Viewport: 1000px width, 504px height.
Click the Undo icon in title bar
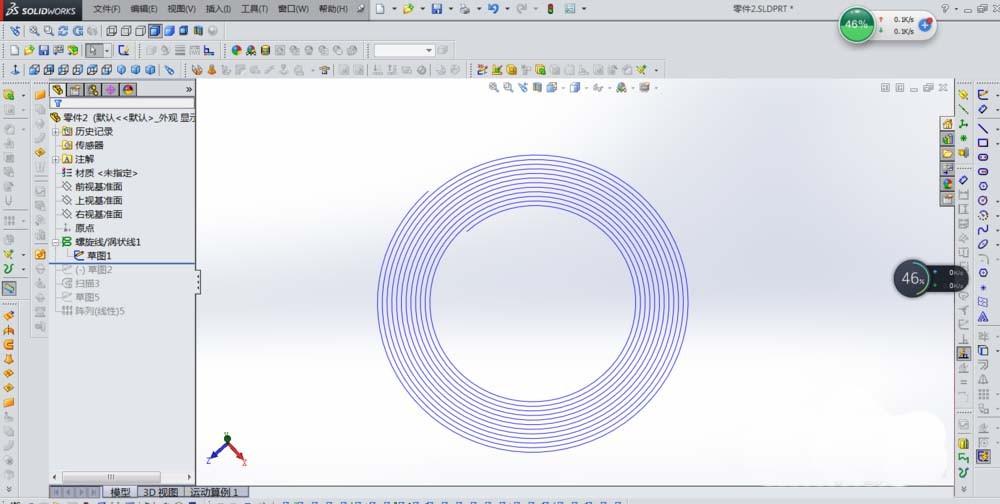pos(493,9)
